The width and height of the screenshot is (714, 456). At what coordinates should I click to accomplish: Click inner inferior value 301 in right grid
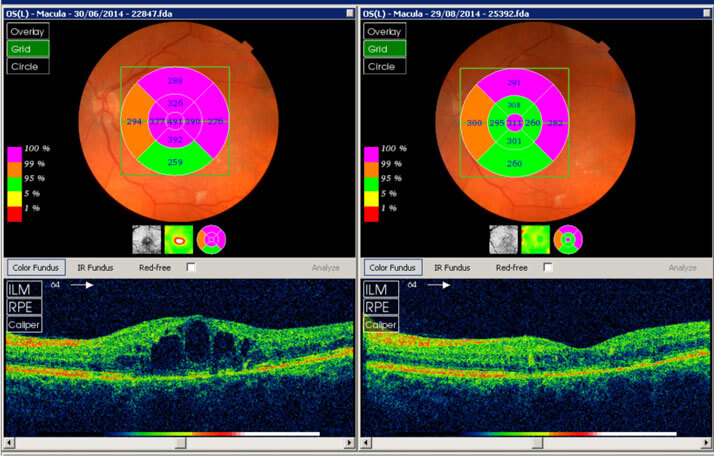[514, 141]
